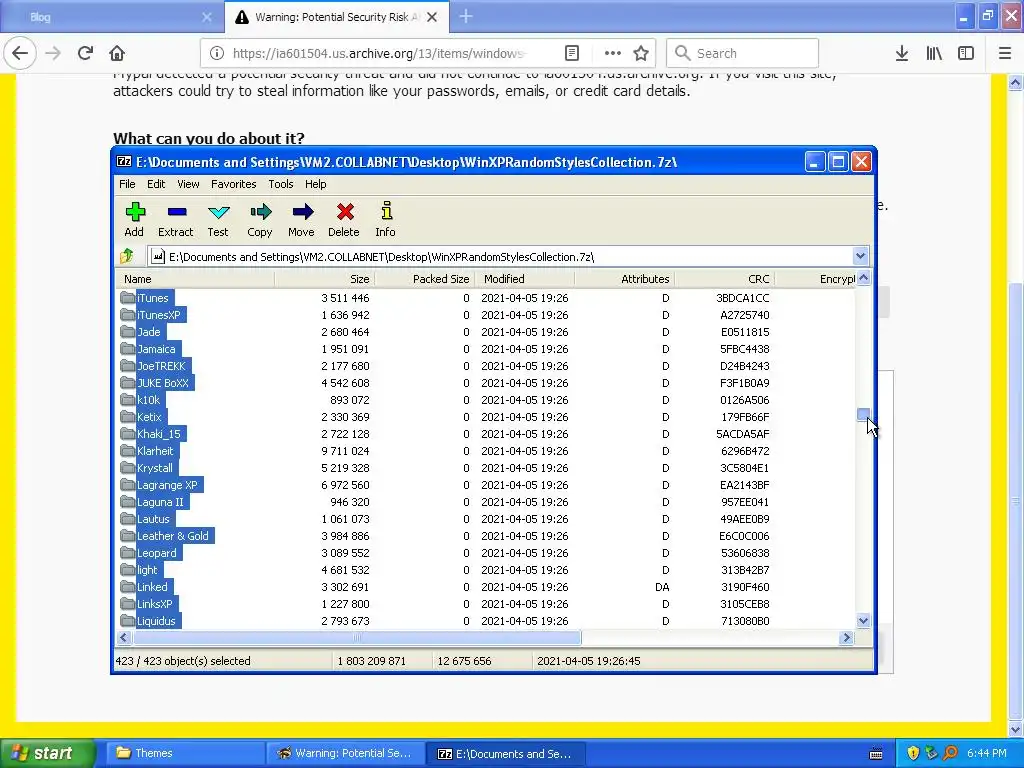
Task: Click file list scroll-down arrow
Action: pos(863,621)
